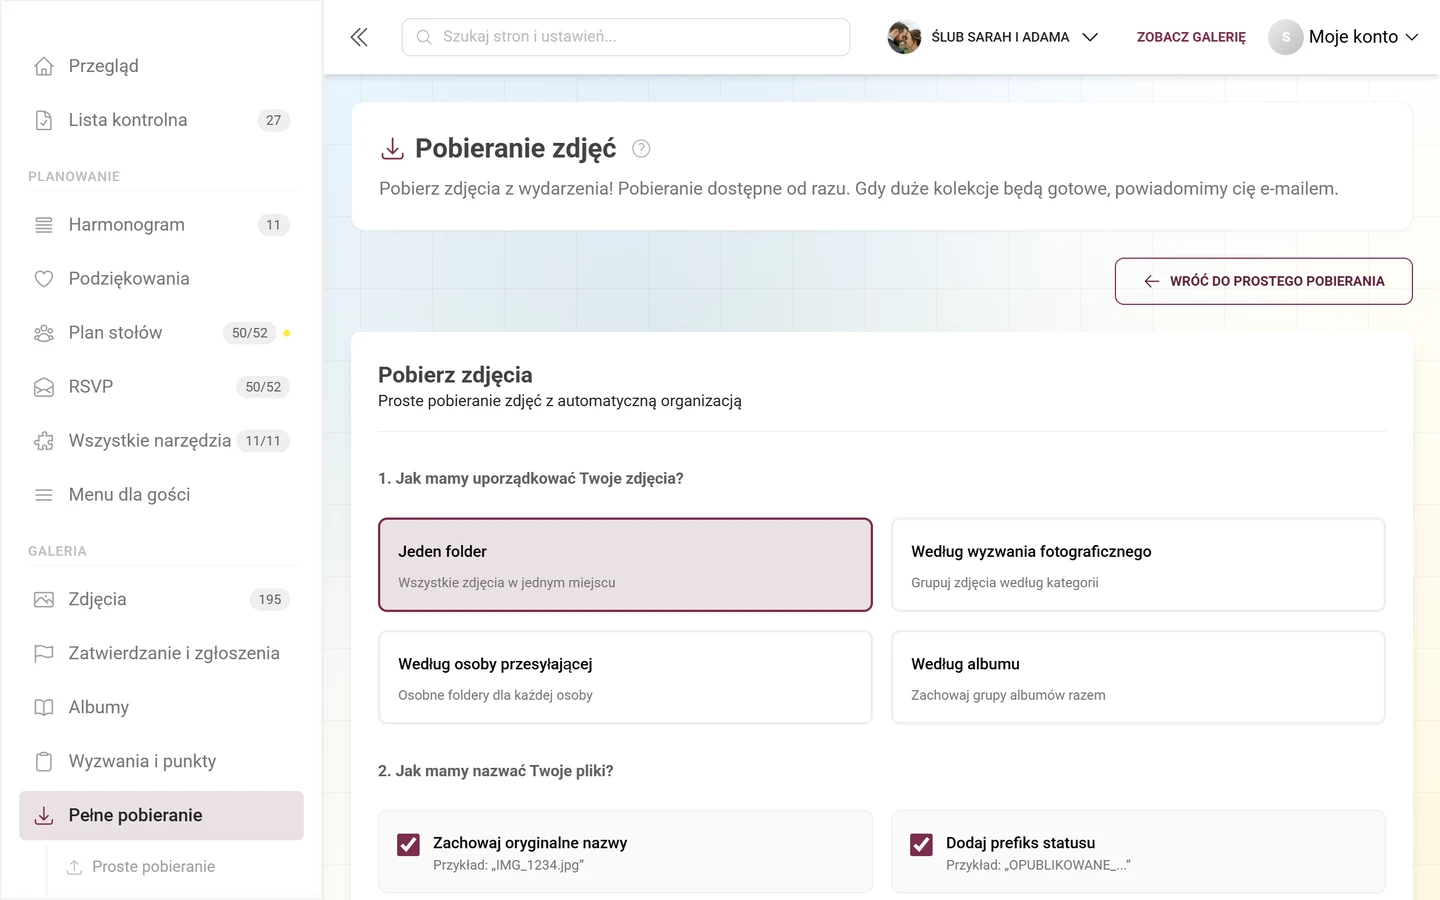
Task: Click the download icon in Pełne pobieranie
Action: 44,816
